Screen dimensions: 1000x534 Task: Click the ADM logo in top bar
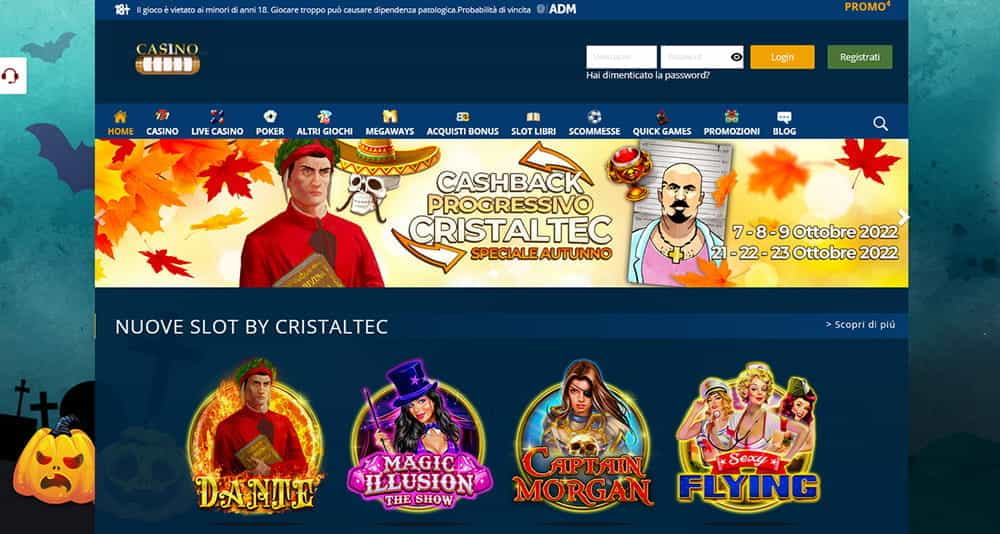pos(556,9)
